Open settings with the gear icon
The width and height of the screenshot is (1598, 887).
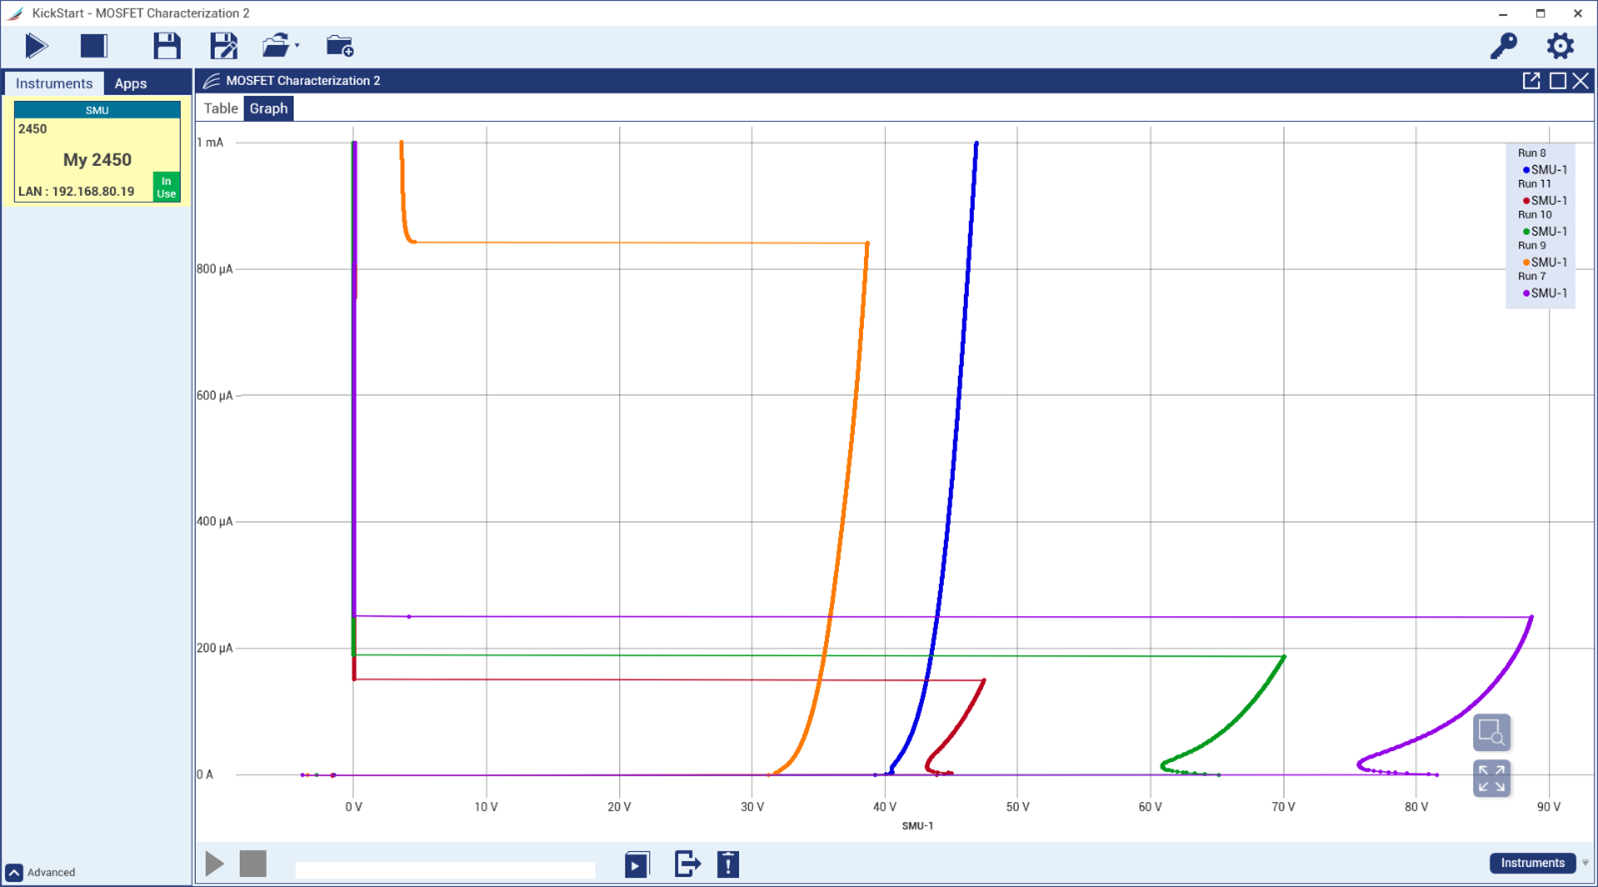click(x=1560, y=46)
